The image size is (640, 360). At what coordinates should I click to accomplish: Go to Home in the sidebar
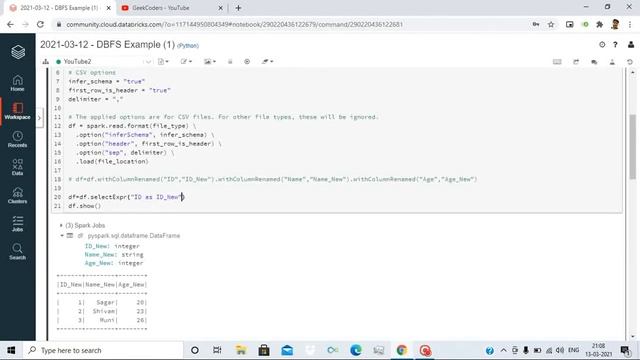pyautogui.click(x=18, y=83)
